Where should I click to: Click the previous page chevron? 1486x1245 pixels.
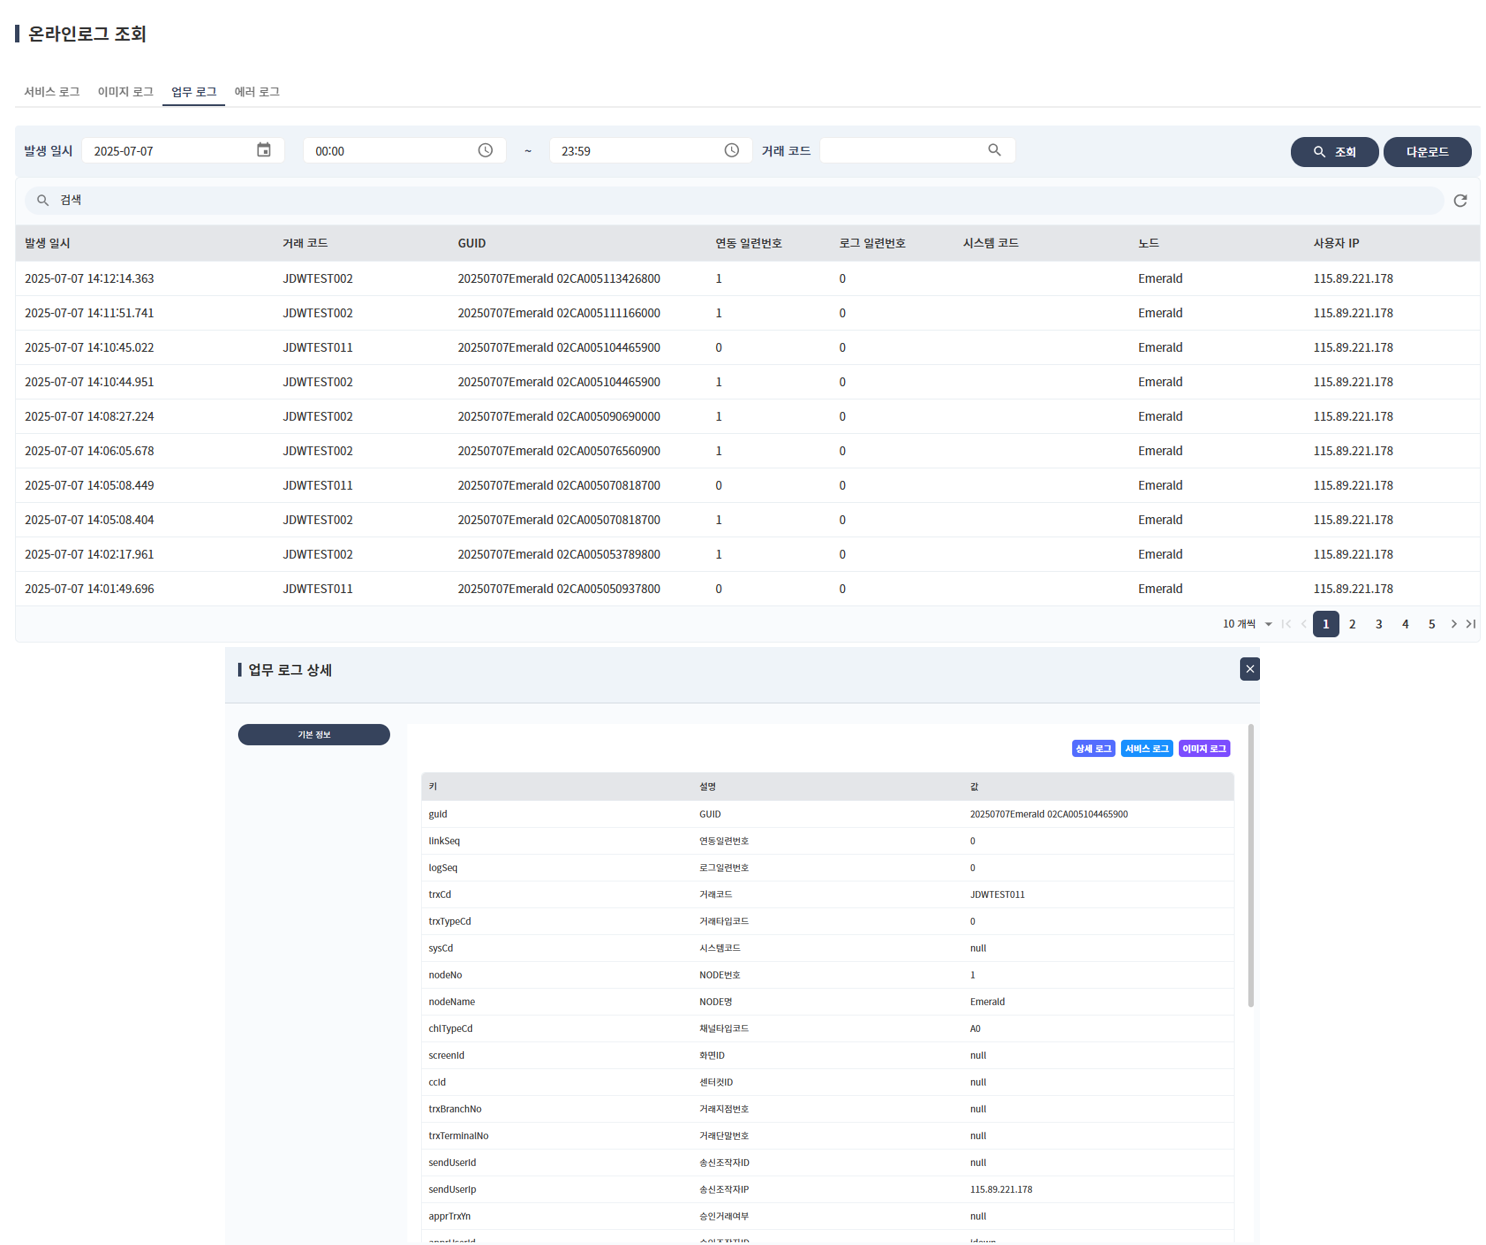tap(1302, 623)
